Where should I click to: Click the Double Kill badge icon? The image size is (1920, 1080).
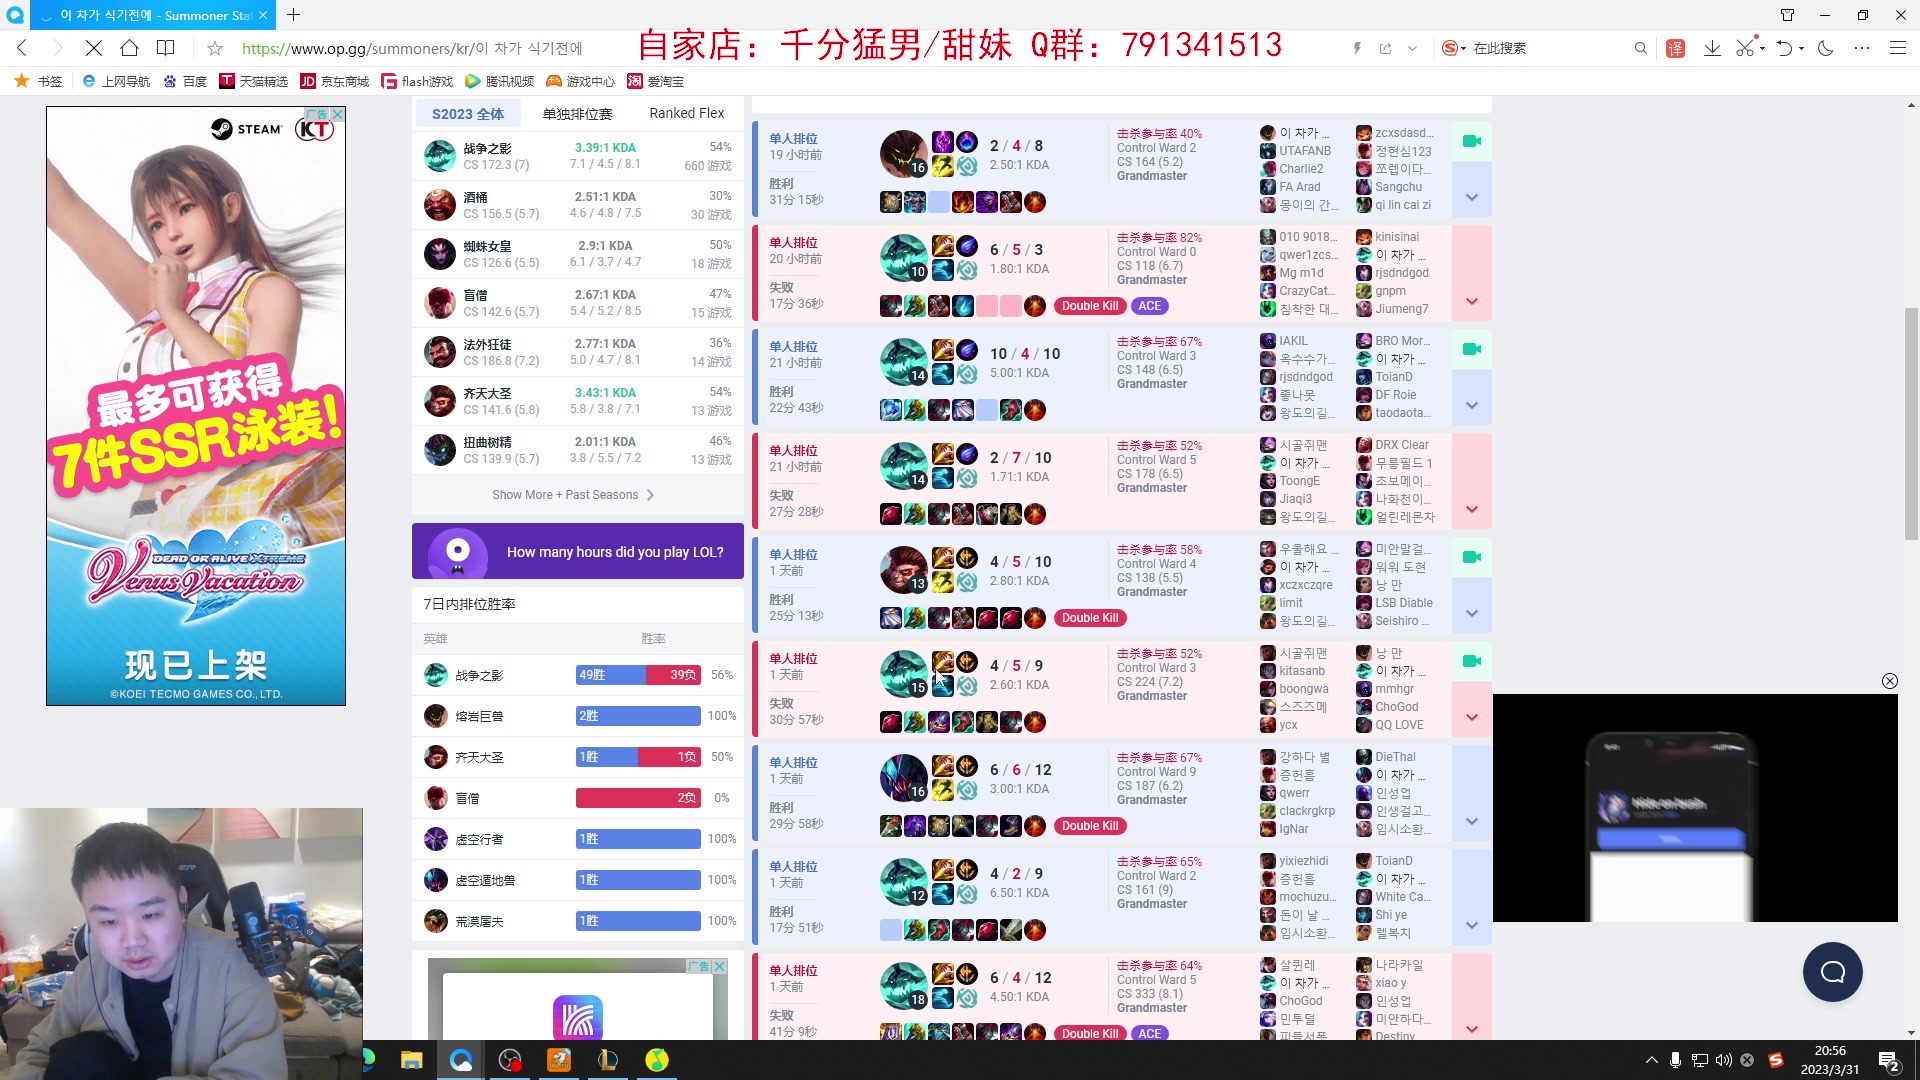[1089, 306]
